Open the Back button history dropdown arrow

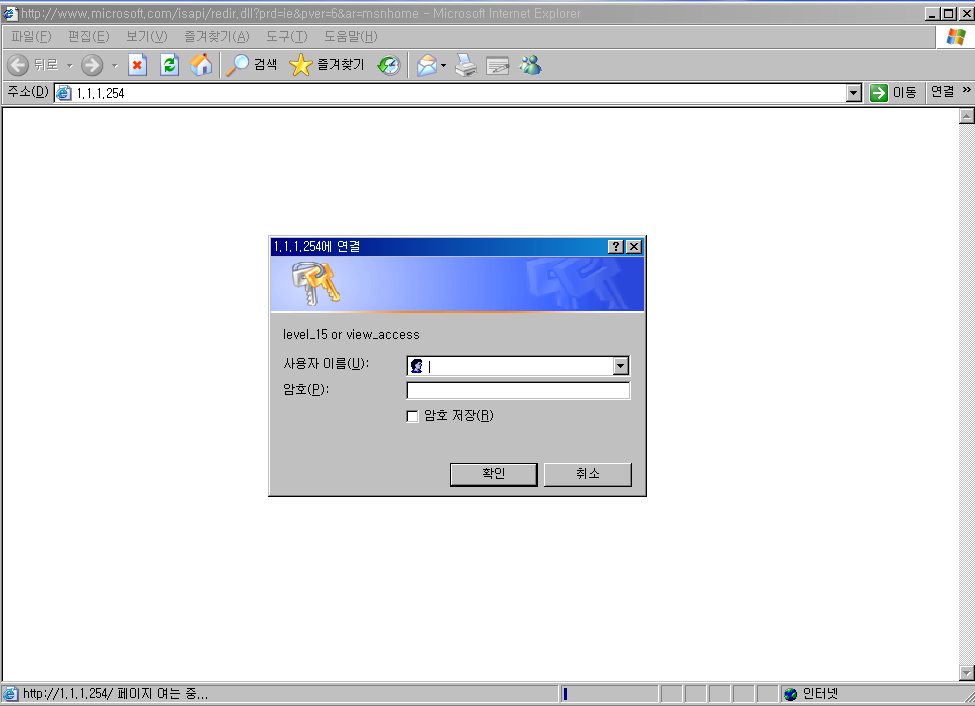pos(70,65)
